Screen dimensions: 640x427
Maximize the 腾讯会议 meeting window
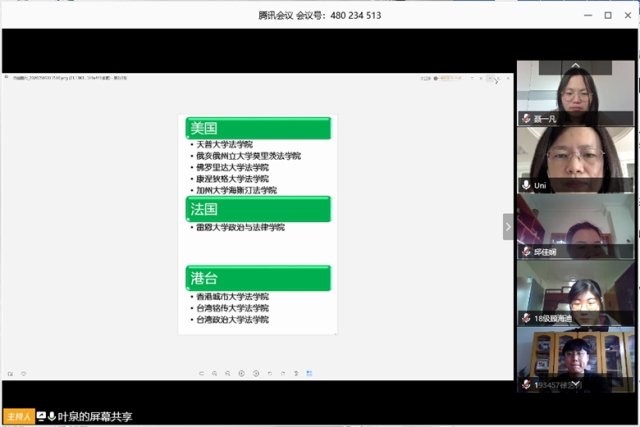point(607,15)
